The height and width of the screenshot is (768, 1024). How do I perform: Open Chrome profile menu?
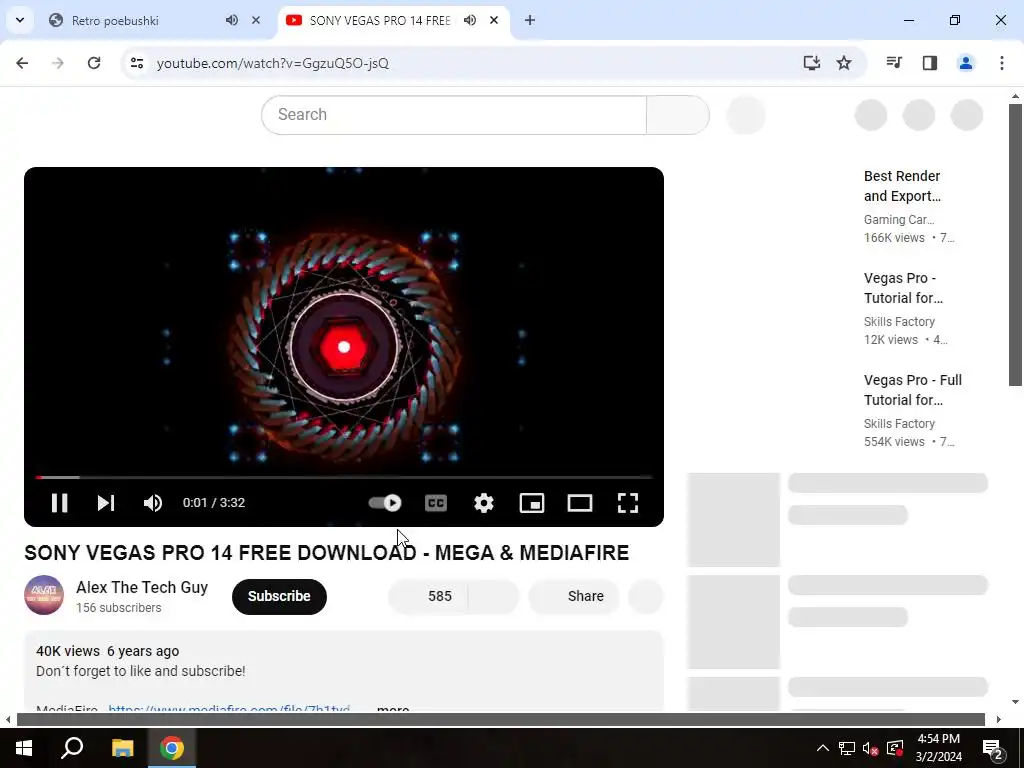(966, 63)
